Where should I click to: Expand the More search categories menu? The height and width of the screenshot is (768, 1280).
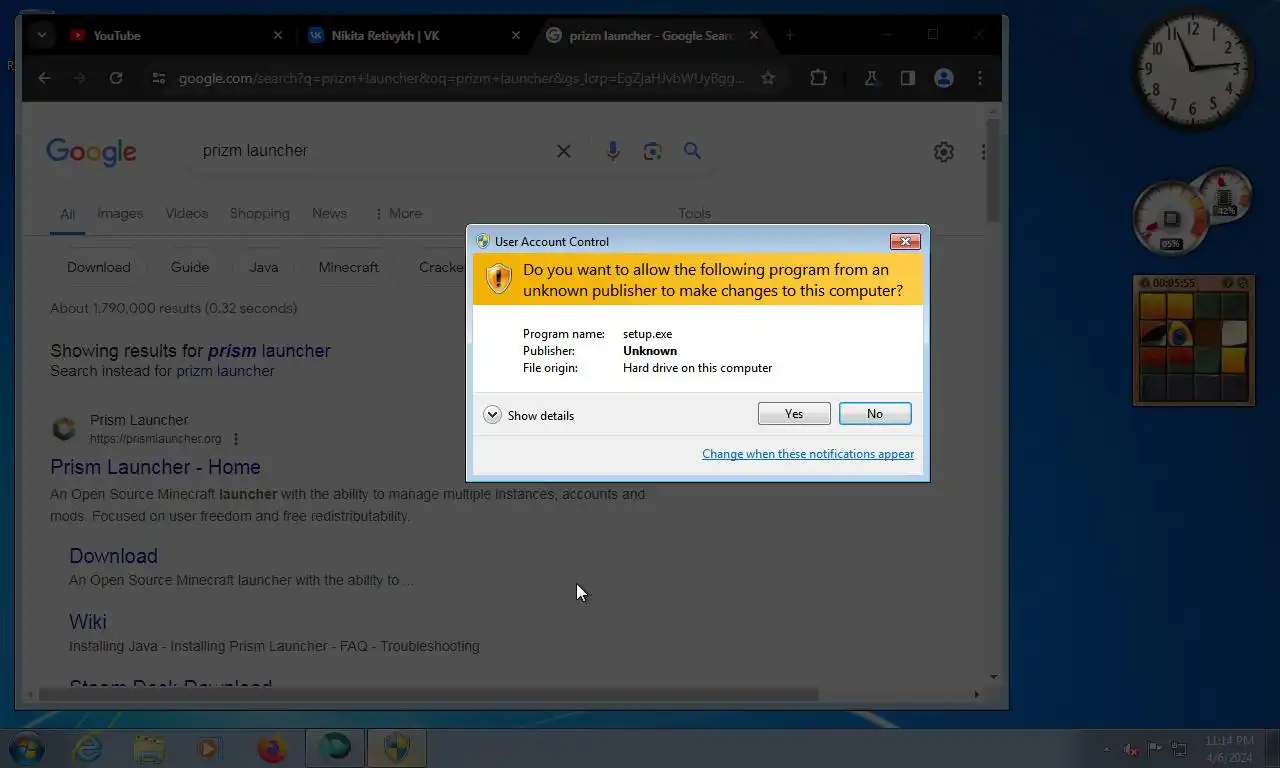click(398, 213)
